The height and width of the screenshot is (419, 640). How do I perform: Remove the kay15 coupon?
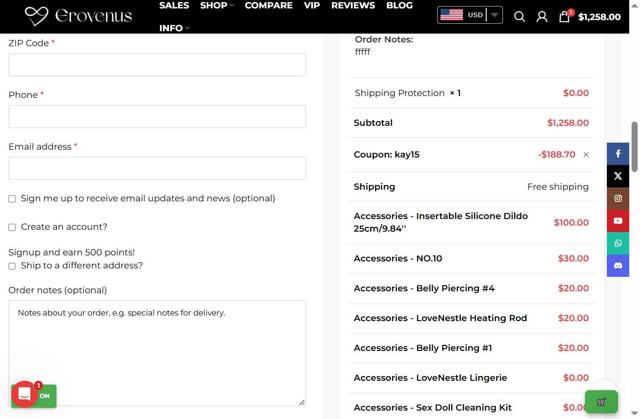coord(586,155)
